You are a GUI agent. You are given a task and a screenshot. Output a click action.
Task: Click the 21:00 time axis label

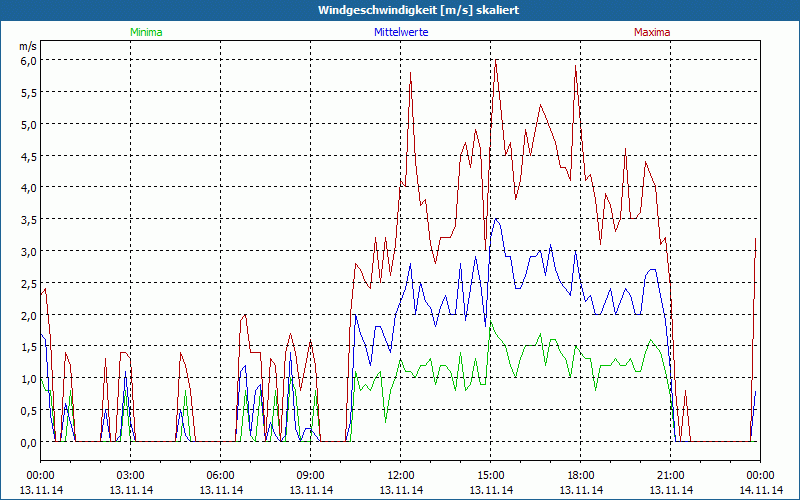[670, 476]
